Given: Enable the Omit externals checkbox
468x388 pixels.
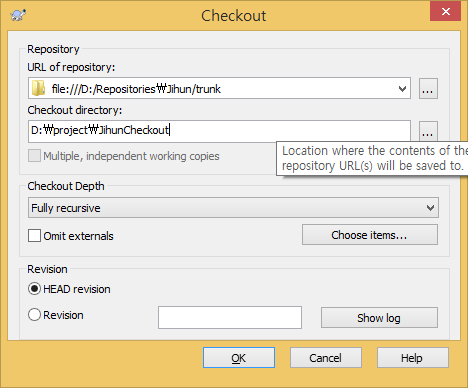Looking at the screenshot, I should 34,235.
